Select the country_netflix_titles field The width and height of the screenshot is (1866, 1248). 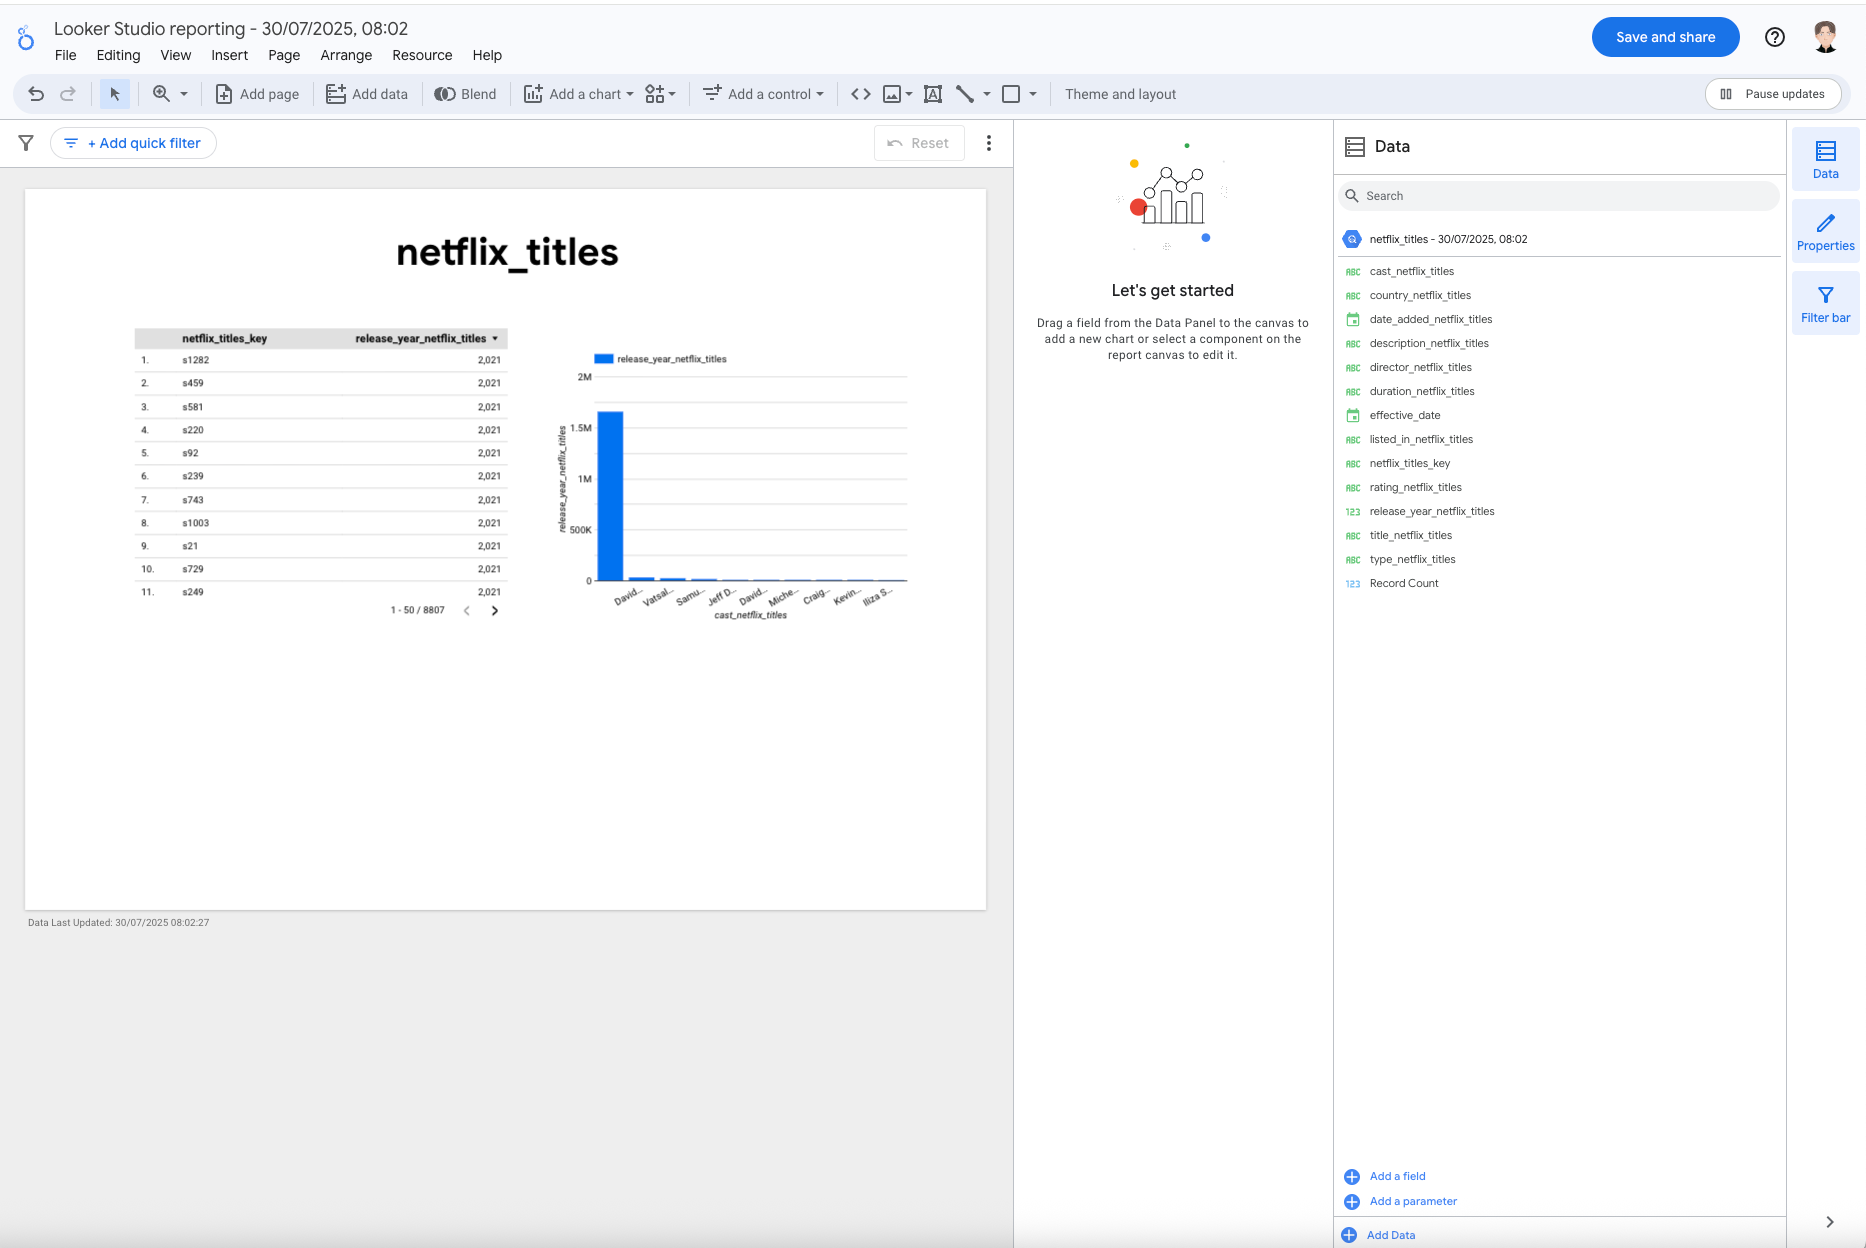click(1420, 295)
